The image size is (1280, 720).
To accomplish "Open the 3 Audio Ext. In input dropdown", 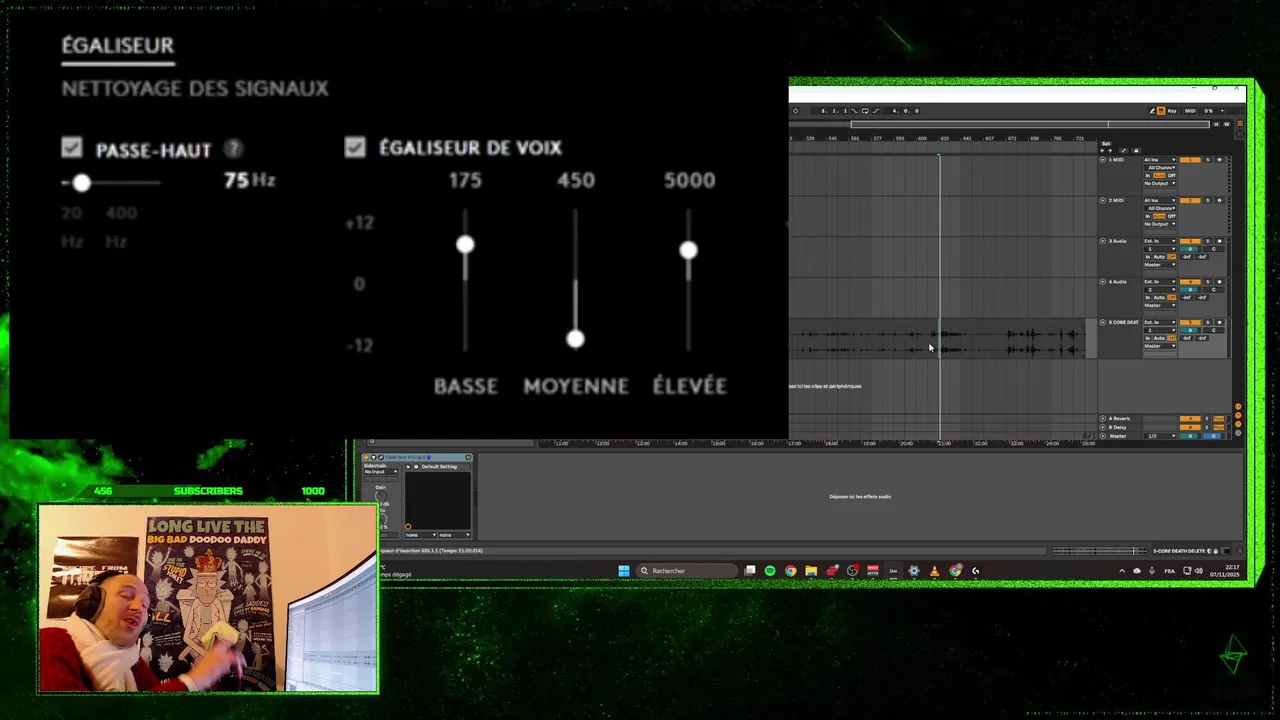I will (1160, 241).
